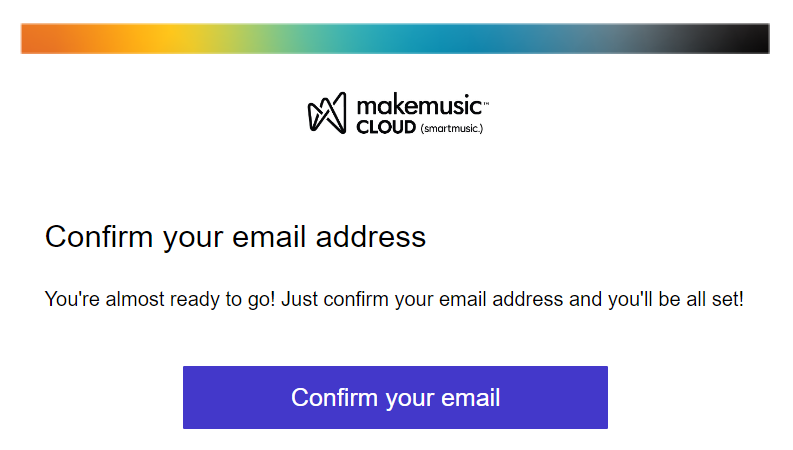Click the 'You're almost ready to go!' sentence

160,299
